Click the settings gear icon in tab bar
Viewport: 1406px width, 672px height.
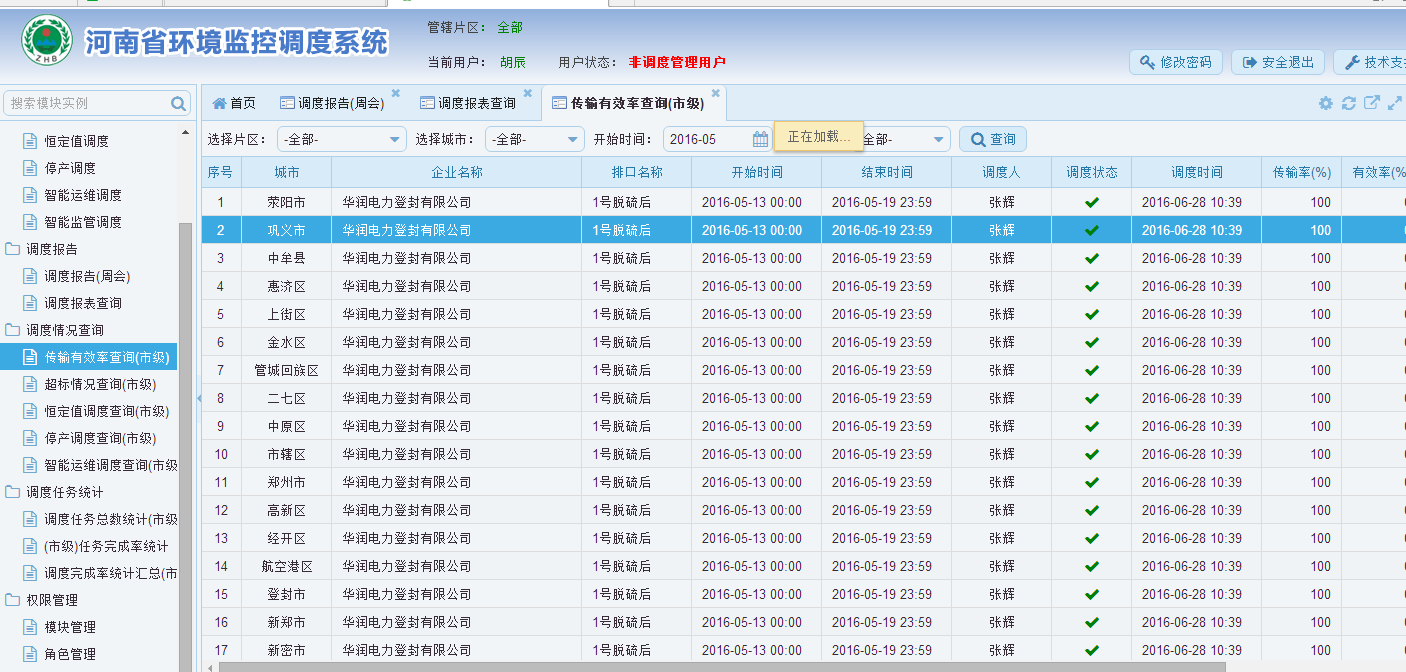1326,103
